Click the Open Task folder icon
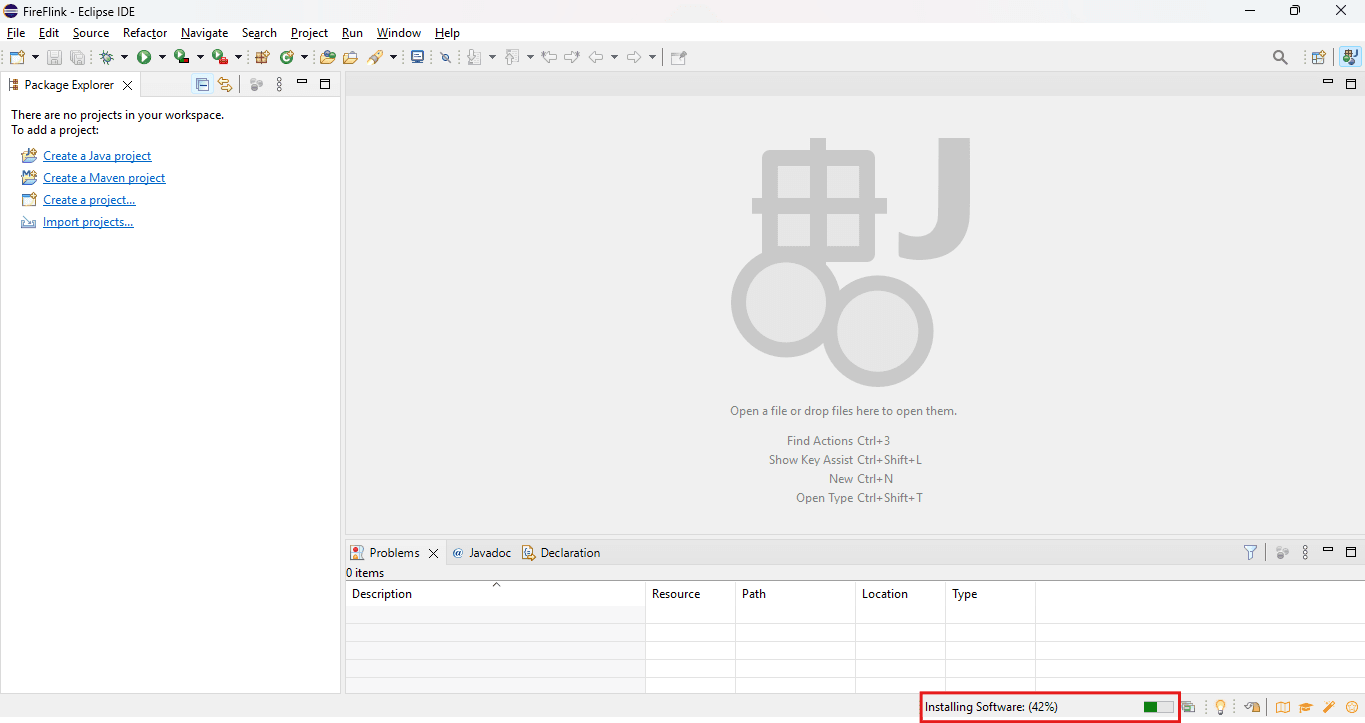The width and height of the screenshot is (1365, 723). point(350,57)
